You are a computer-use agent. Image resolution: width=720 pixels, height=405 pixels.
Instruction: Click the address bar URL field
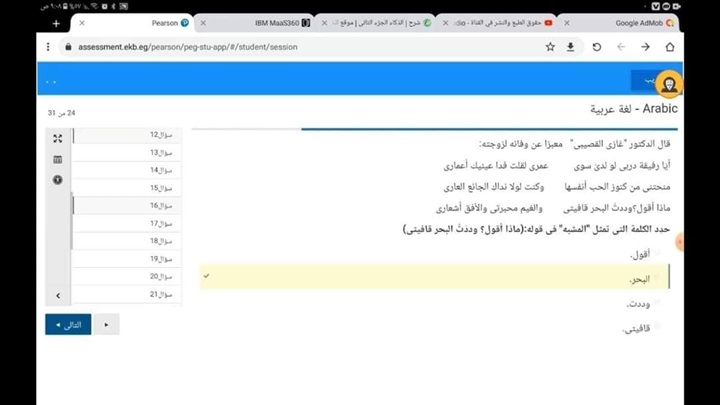pyautogui.click(x=300, y=47)
